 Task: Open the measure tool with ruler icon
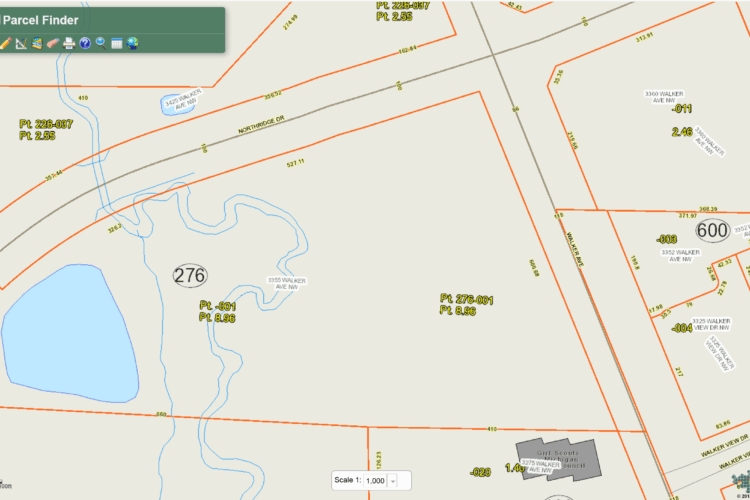click(21, 43)
